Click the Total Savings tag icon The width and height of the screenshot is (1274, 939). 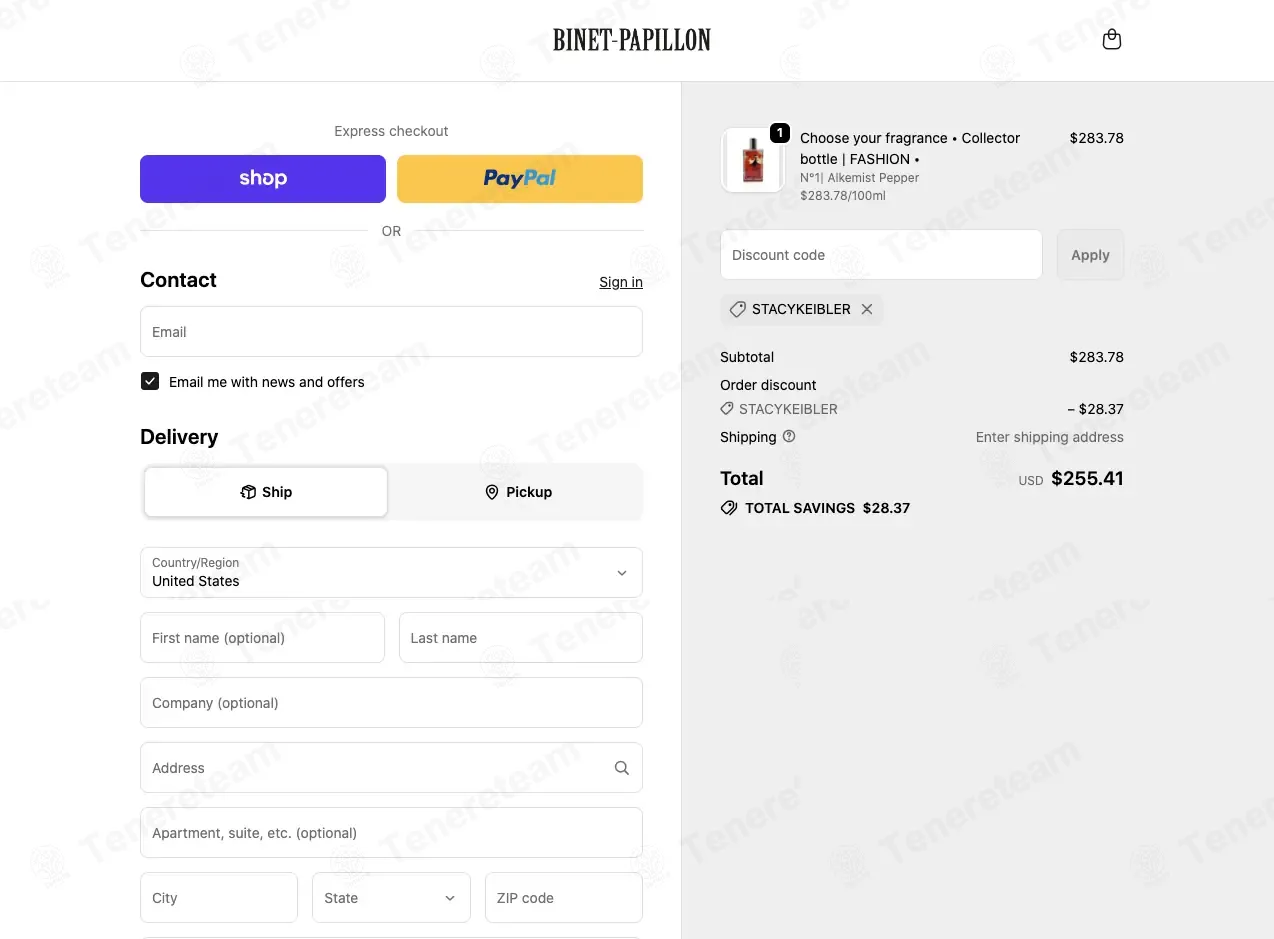pos(729,508)
